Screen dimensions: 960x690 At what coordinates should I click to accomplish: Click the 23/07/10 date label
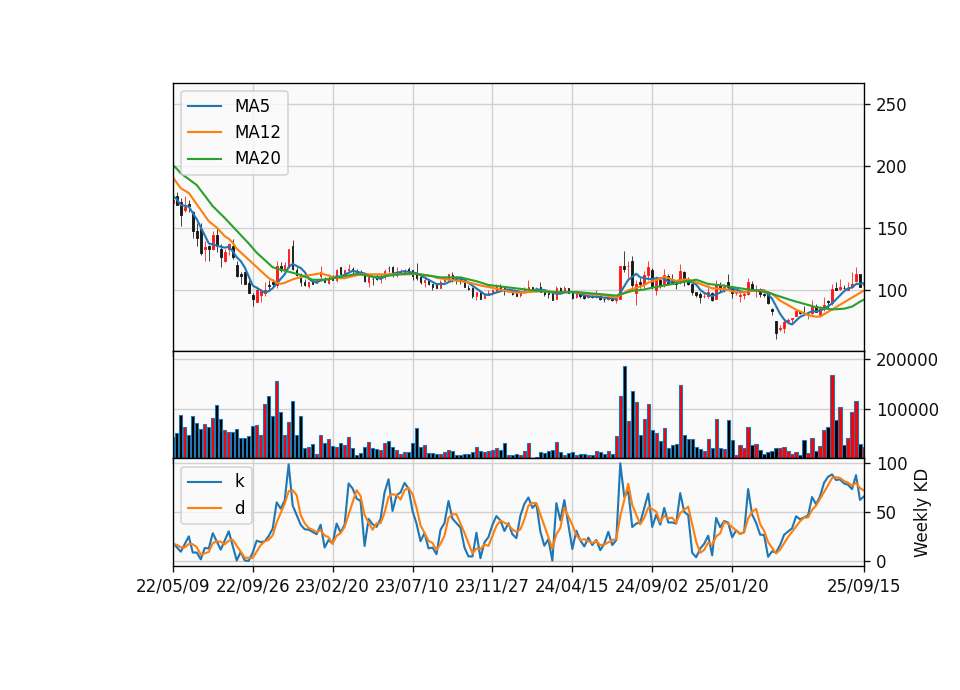pos(412,586)
